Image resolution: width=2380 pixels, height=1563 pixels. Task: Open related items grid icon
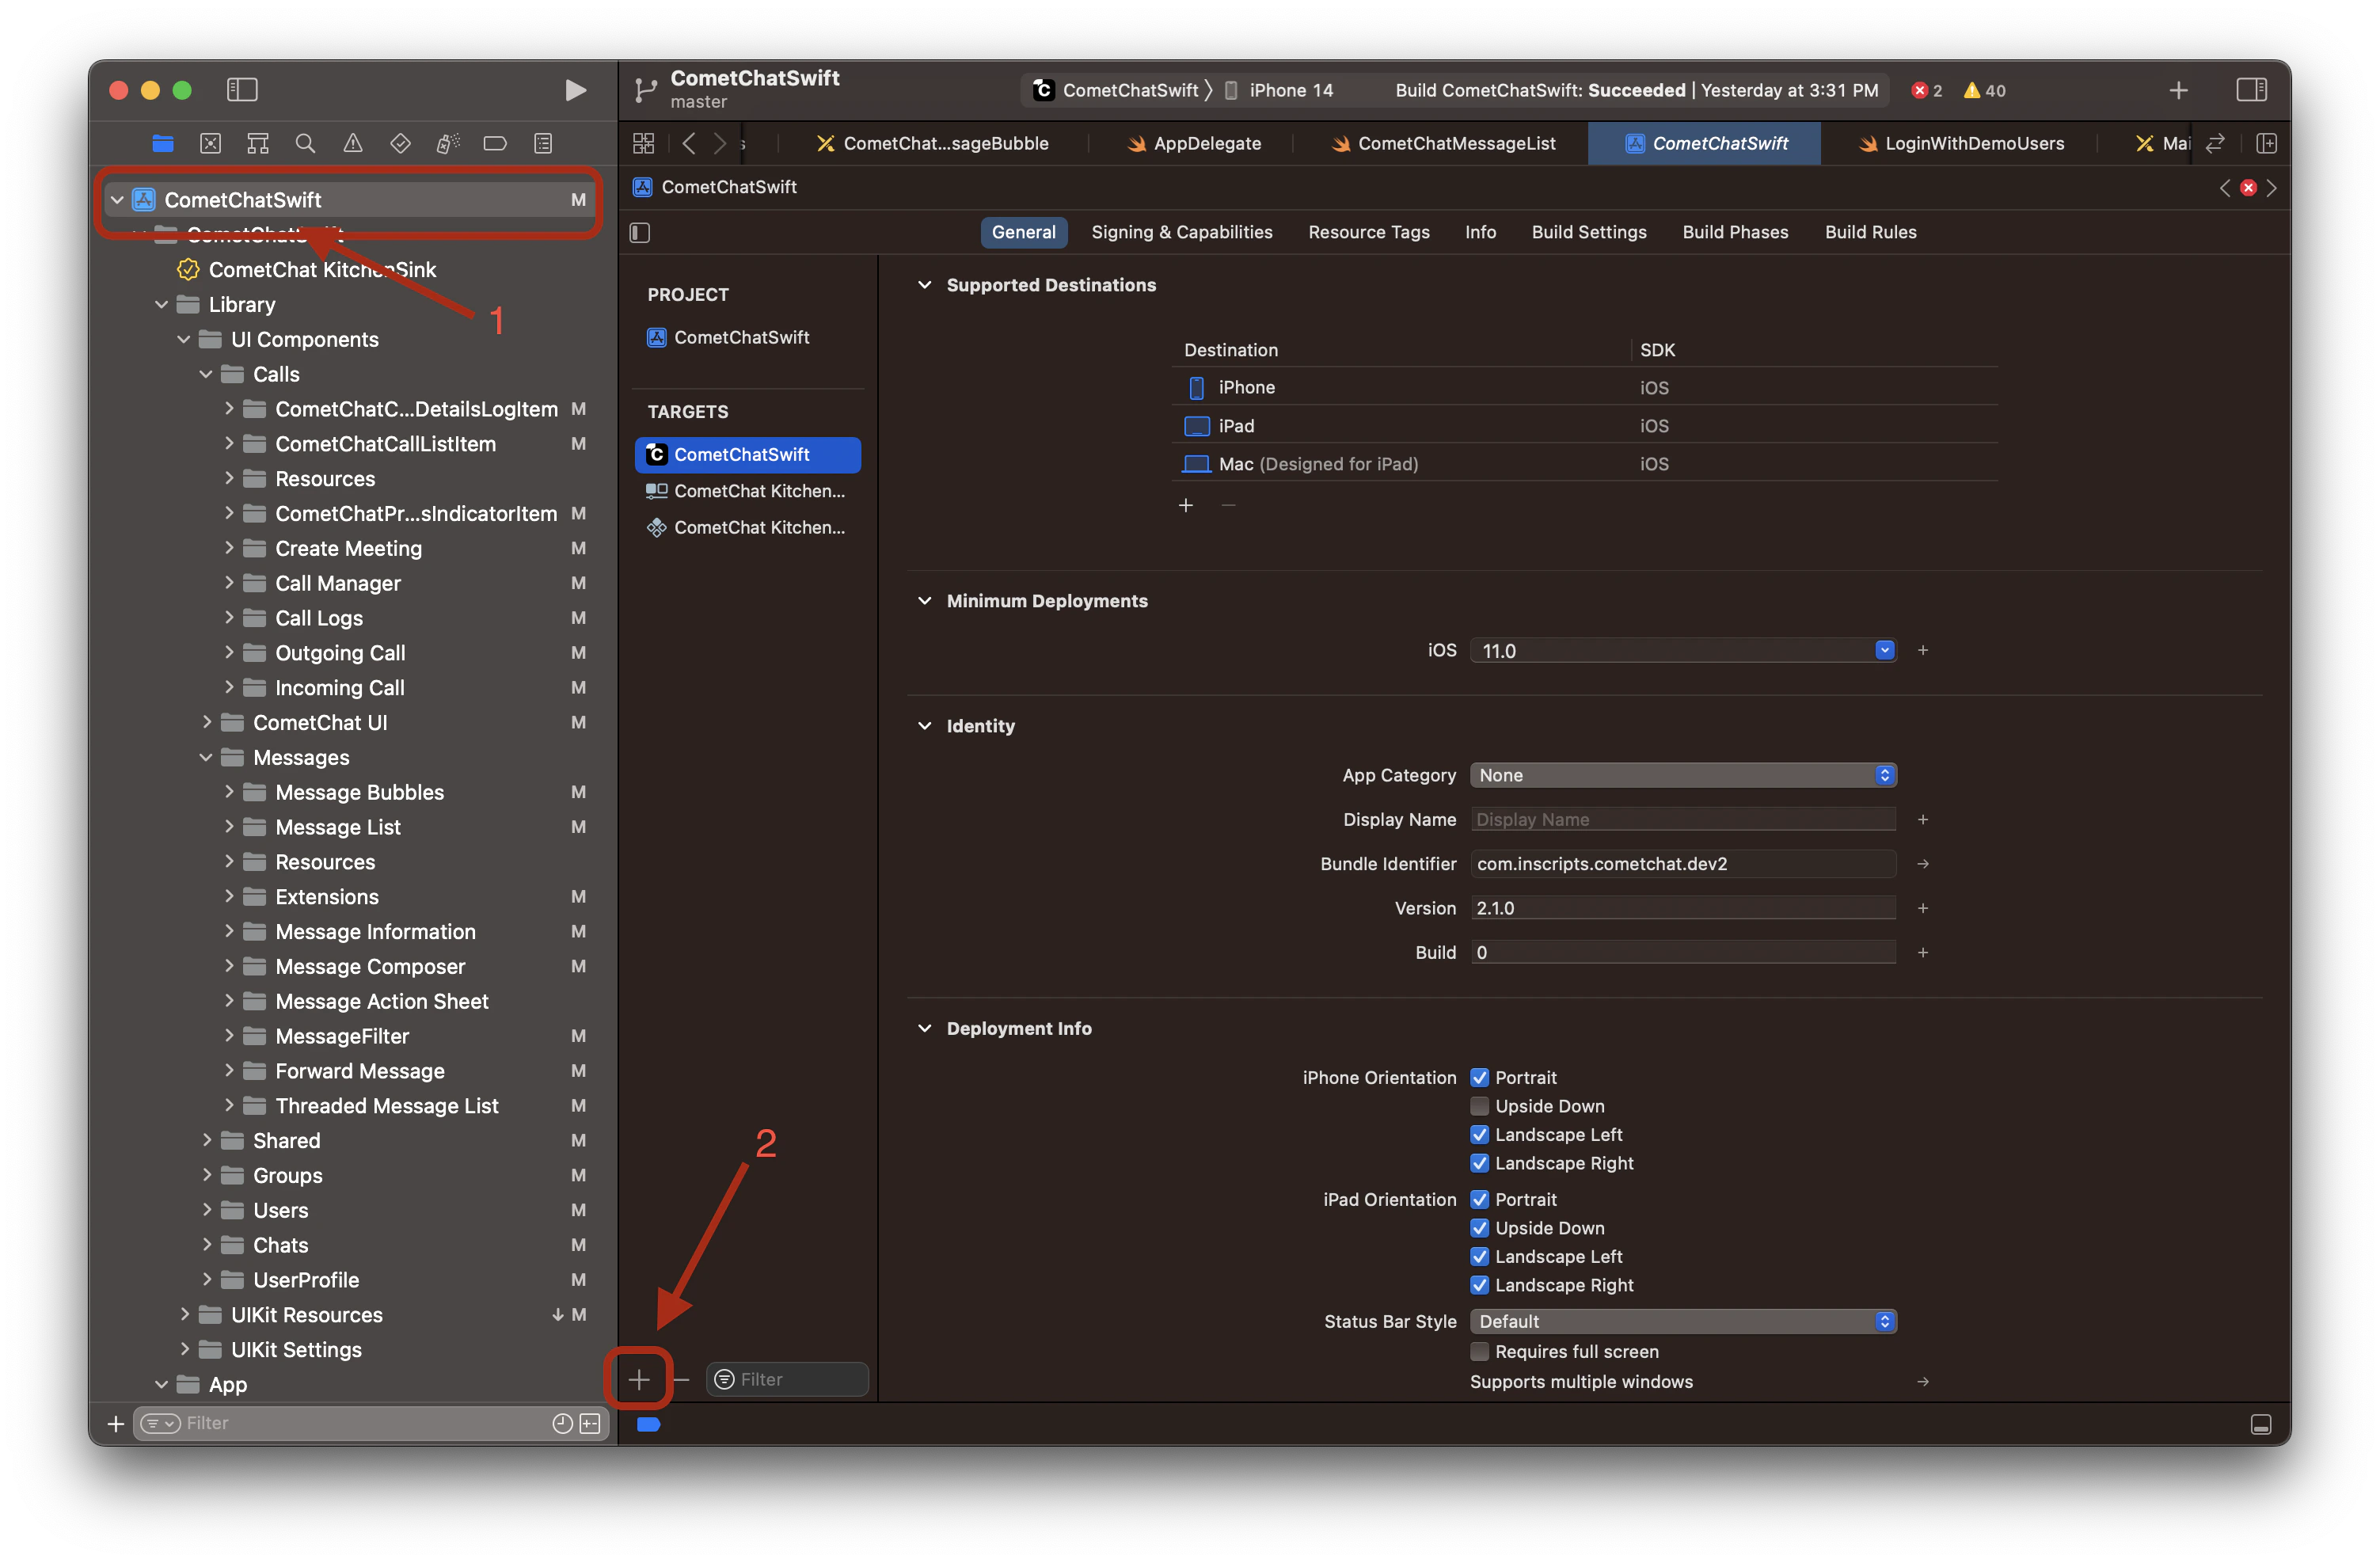click(644, 143)
